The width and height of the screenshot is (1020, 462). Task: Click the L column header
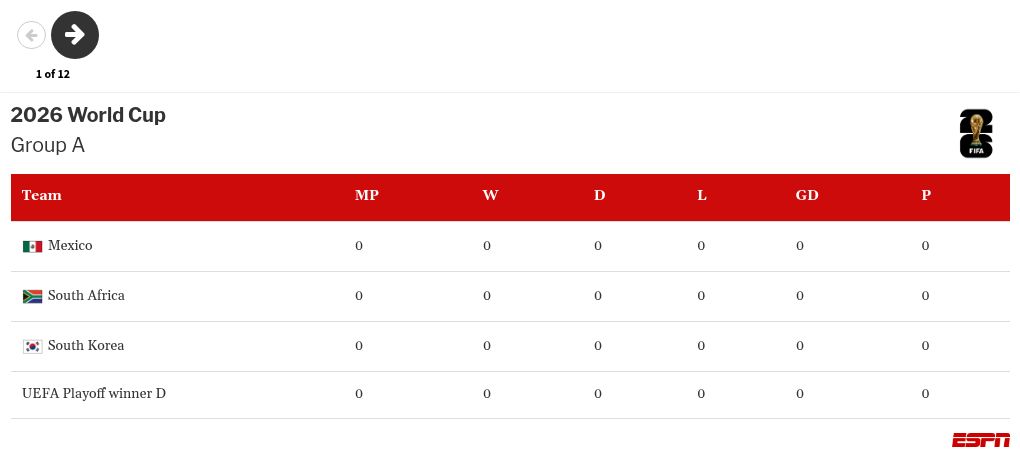click(702, 195)
